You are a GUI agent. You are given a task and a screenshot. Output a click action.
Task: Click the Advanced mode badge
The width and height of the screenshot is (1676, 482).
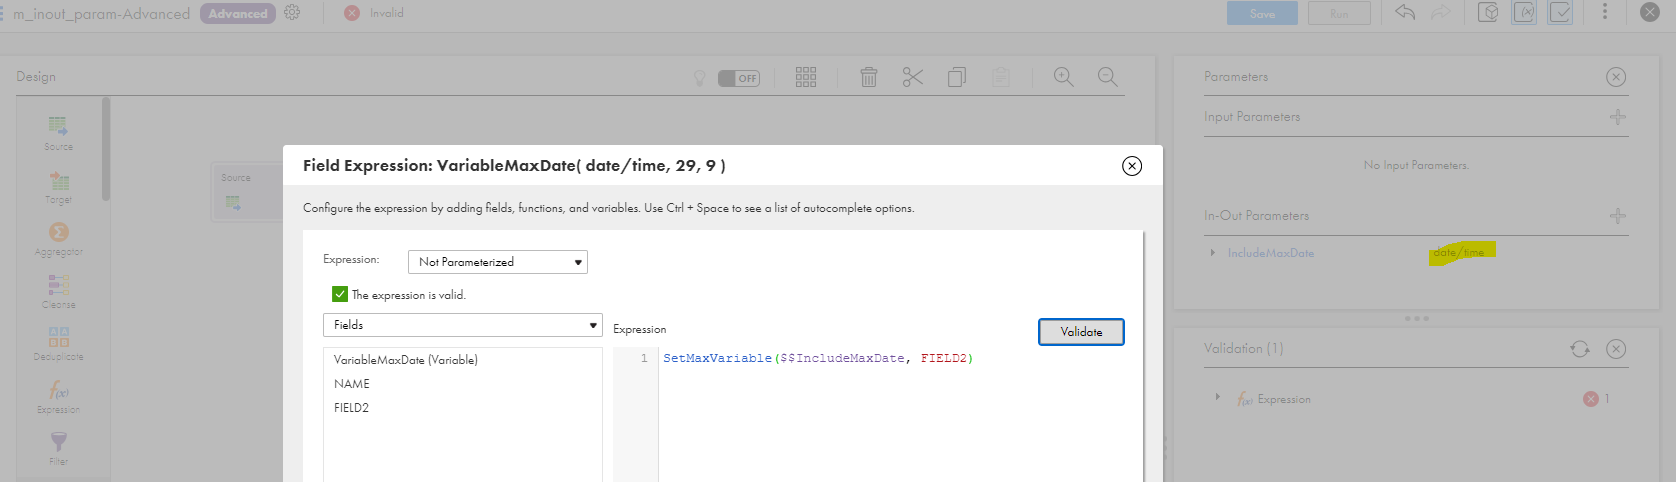click(238, 13)
